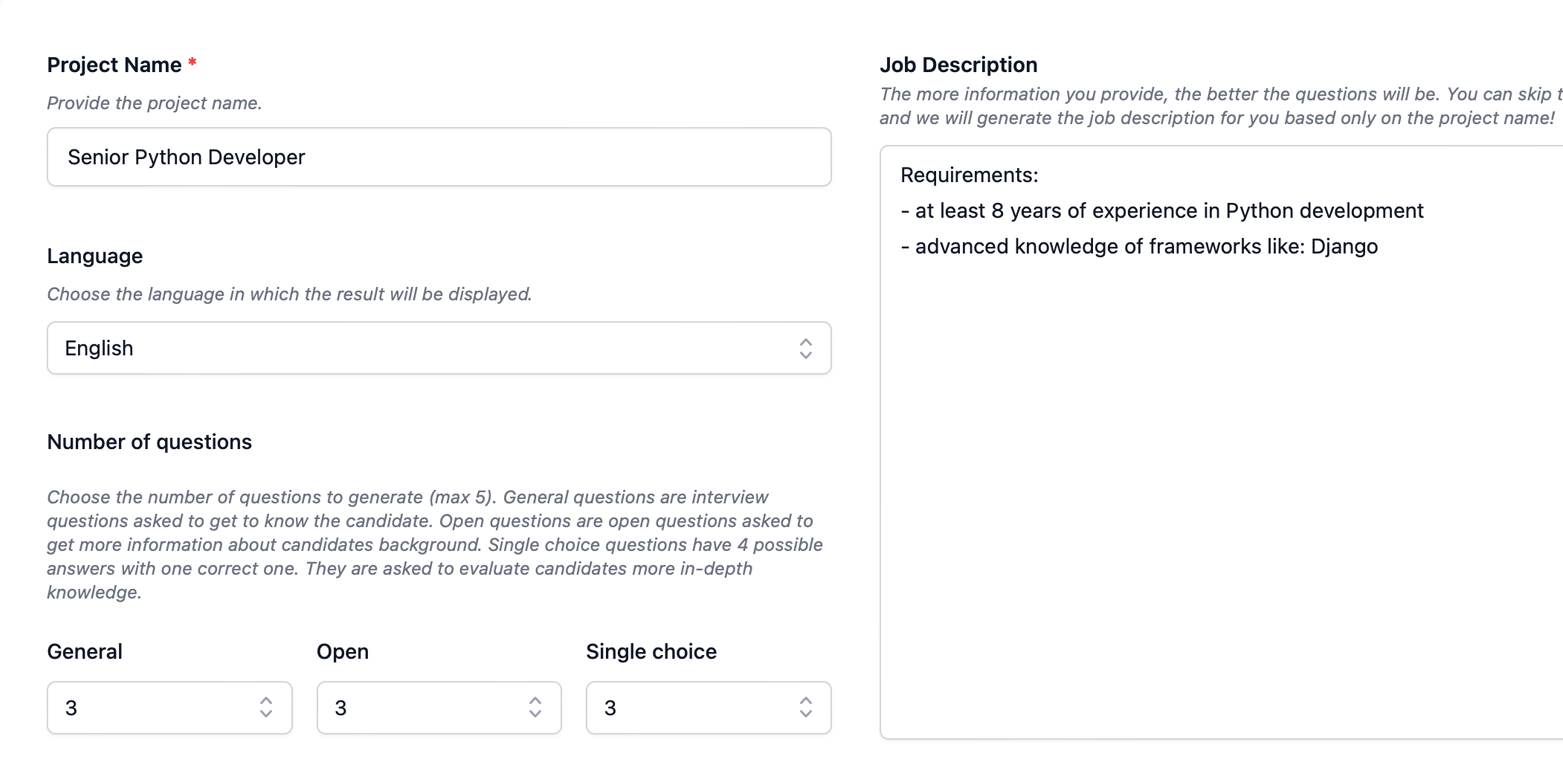Click the up arrow on Open questions
This screenshot has width=1563, height=763.
click(535, 701)
